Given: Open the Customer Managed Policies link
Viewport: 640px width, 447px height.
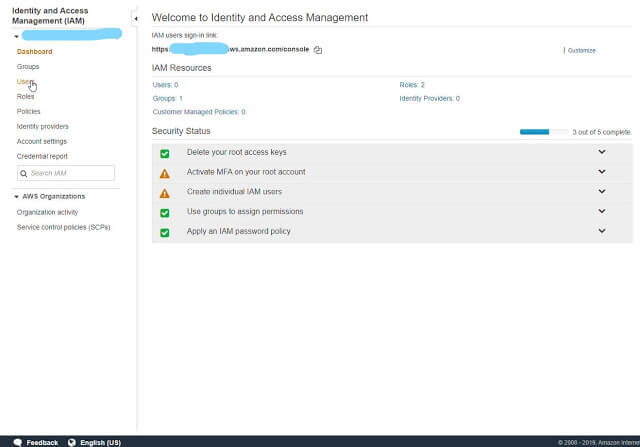Looking at the screenshot, I should pos(198,112).
